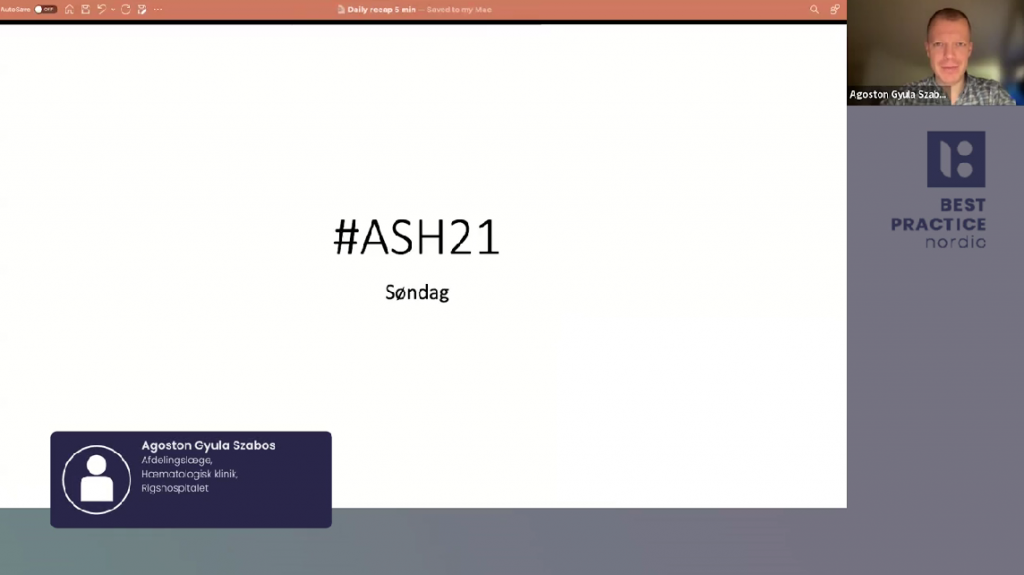Click the speaker avatar icon in name card

click(x=96, y=479)
